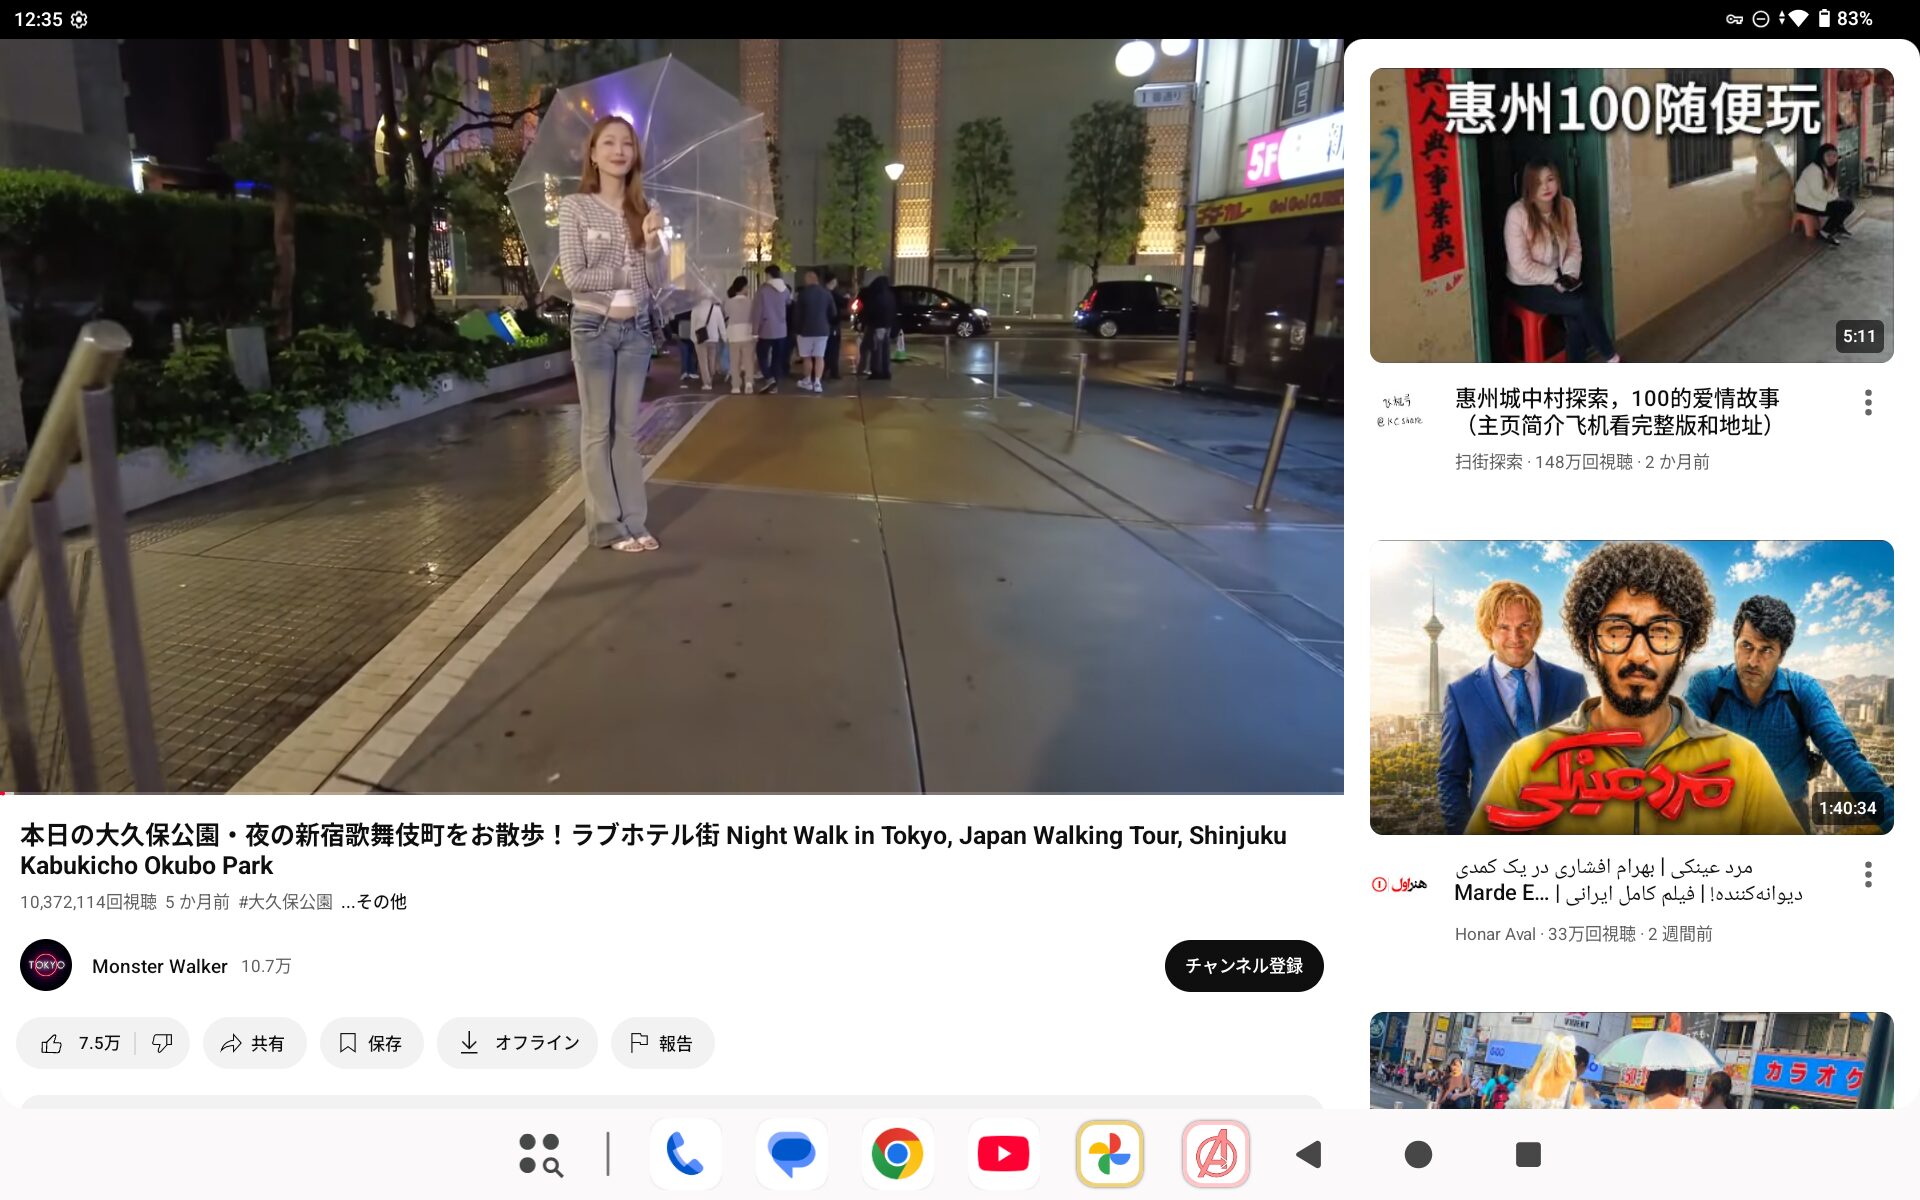Open the 惠州城中村探索 video title
This screenshot has height=1200, width=1920.
point(1617,412)
